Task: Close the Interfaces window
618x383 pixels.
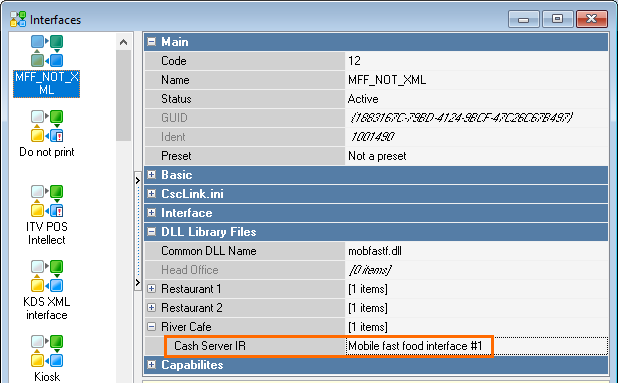Action: (592, 19)
